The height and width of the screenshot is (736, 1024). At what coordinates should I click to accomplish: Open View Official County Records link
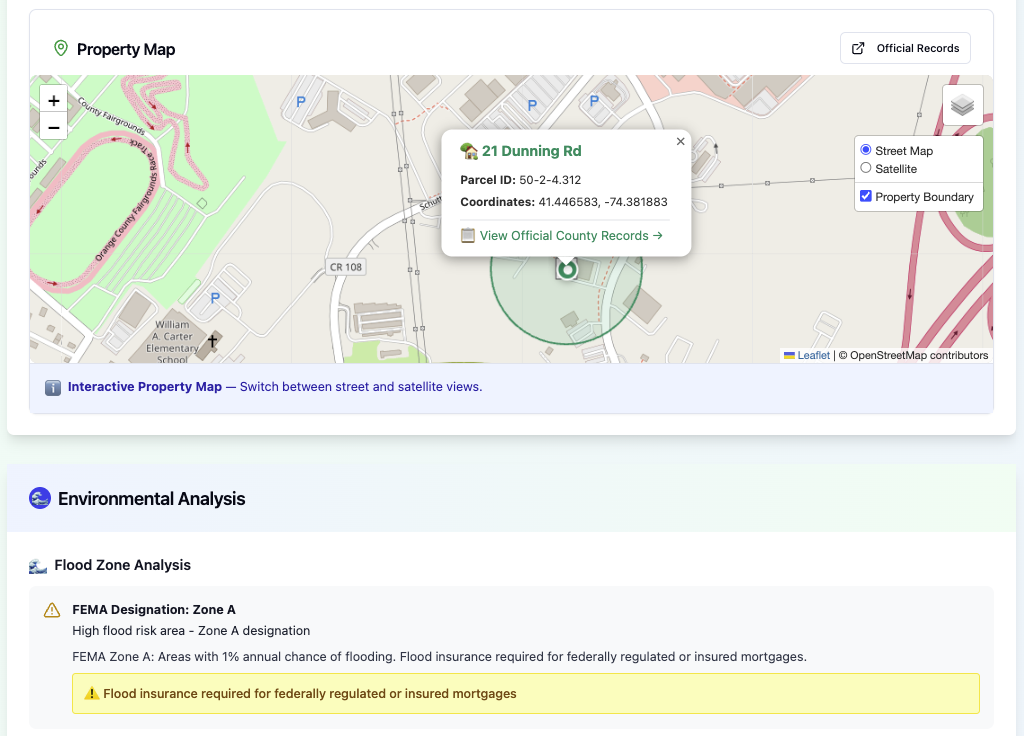click(562, 236)
